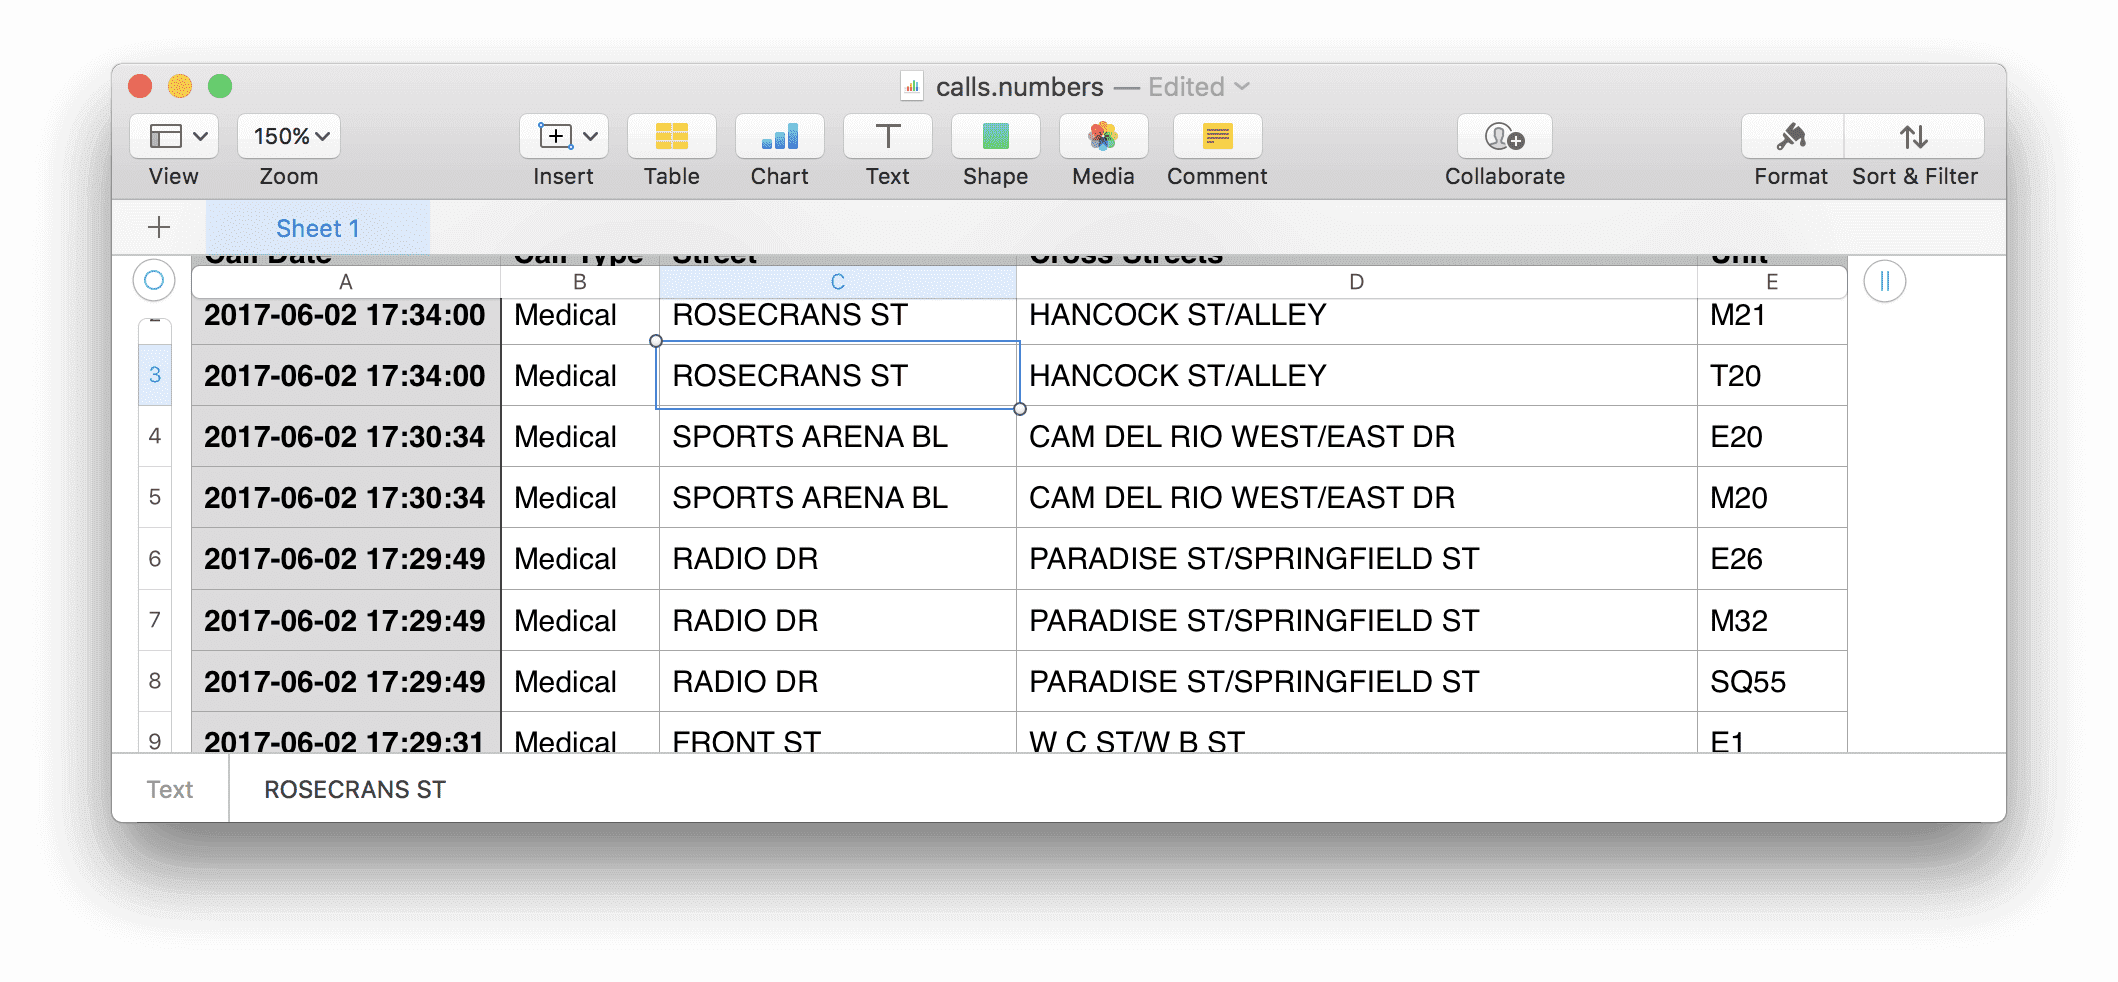Switch to the Sheet 1 tab
This screenshot has height=982, width=2118.
click(x=317, y=229)
